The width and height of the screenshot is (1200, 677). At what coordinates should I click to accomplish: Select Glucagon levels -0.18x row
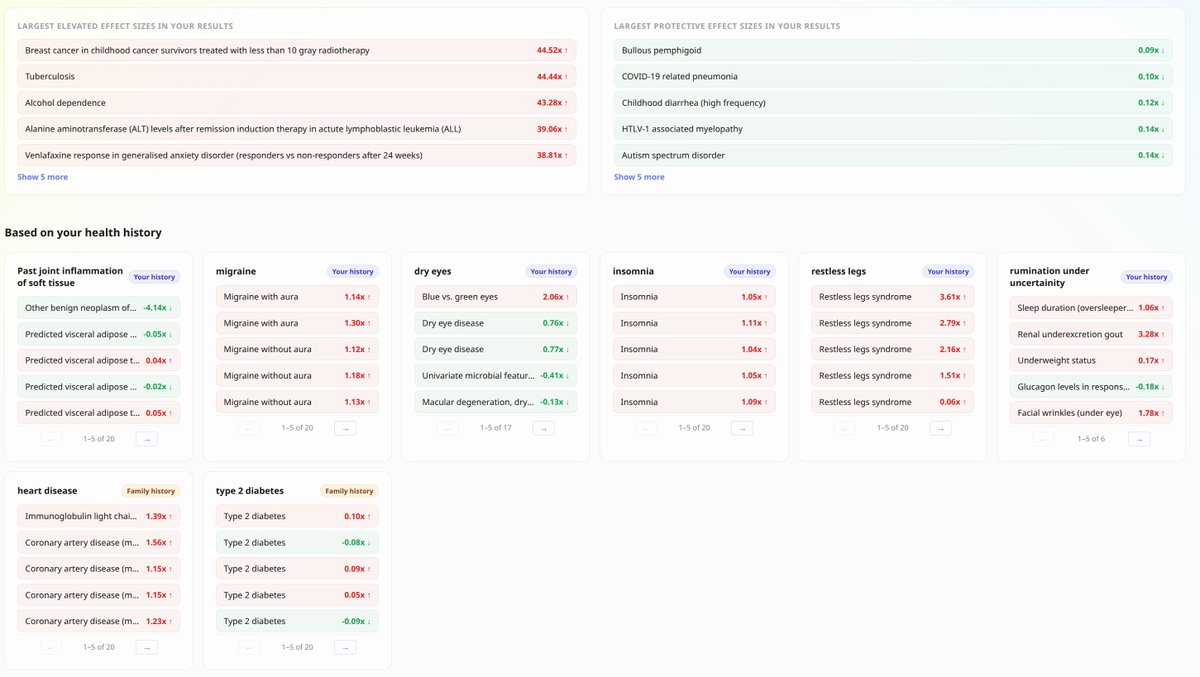[x=1091, y=387]
